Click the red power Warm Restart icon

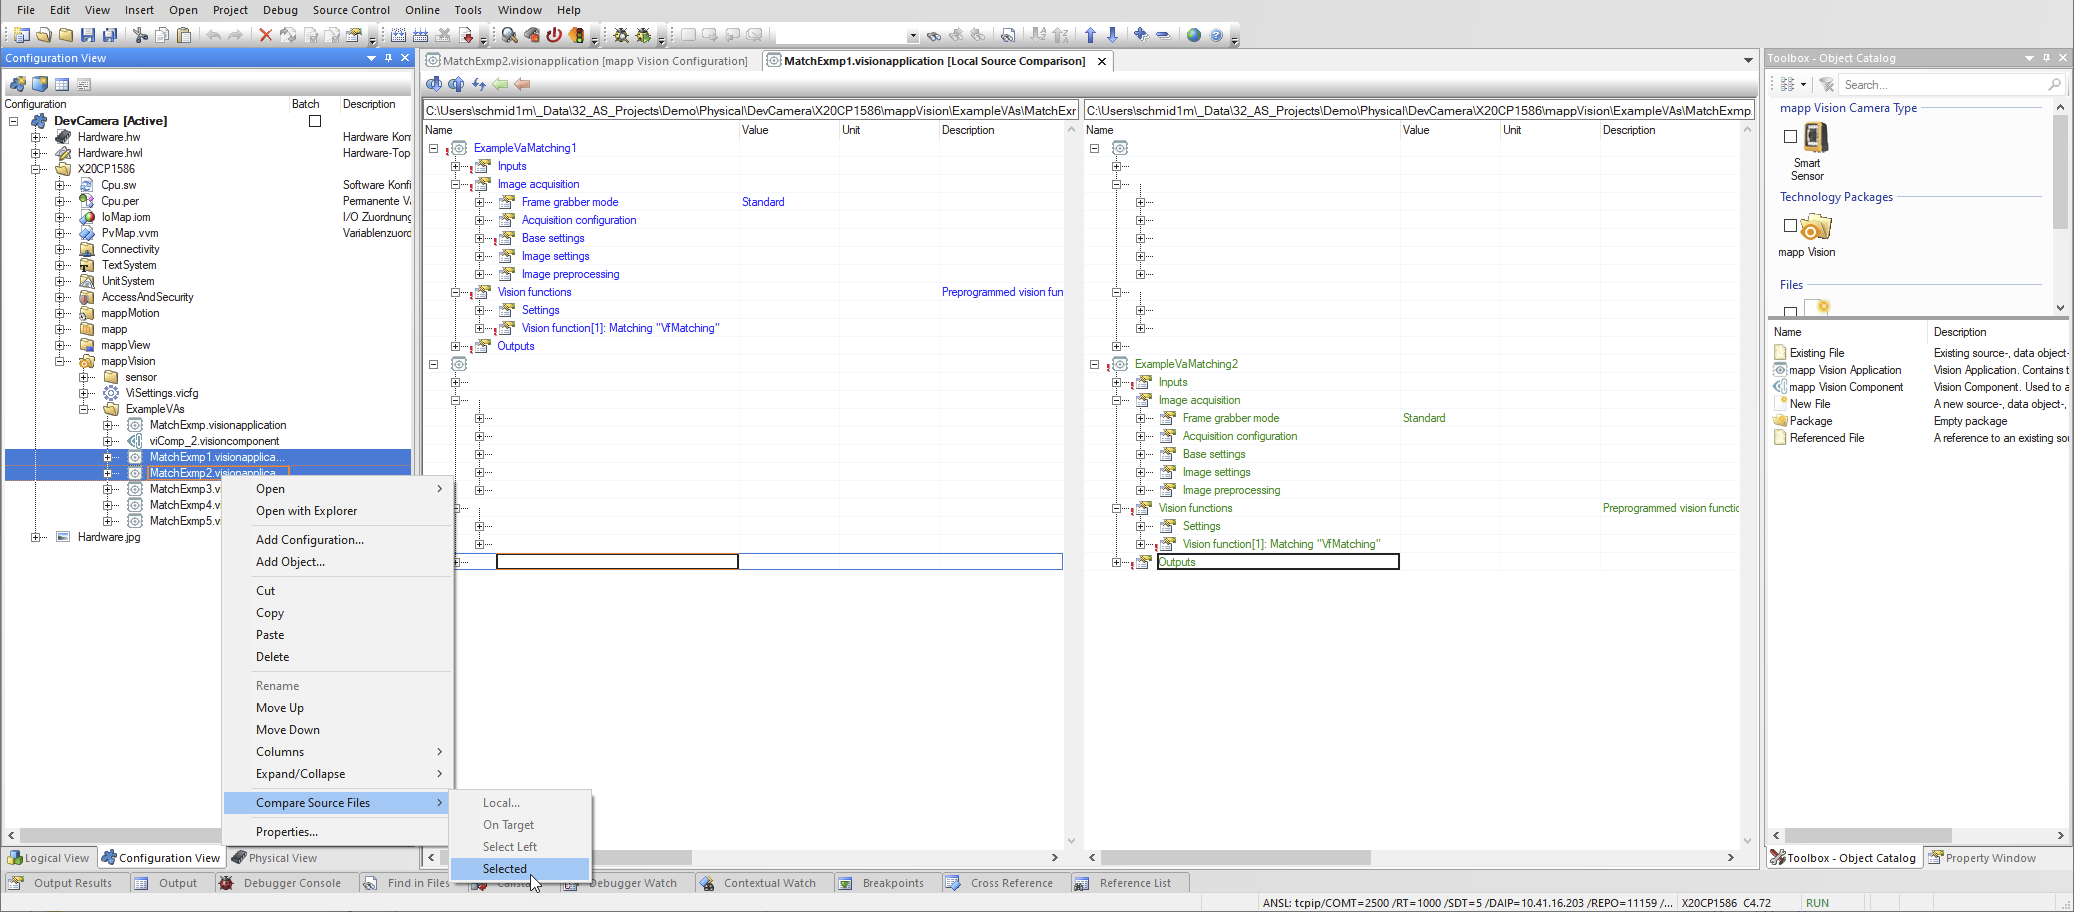pos(554,35)
